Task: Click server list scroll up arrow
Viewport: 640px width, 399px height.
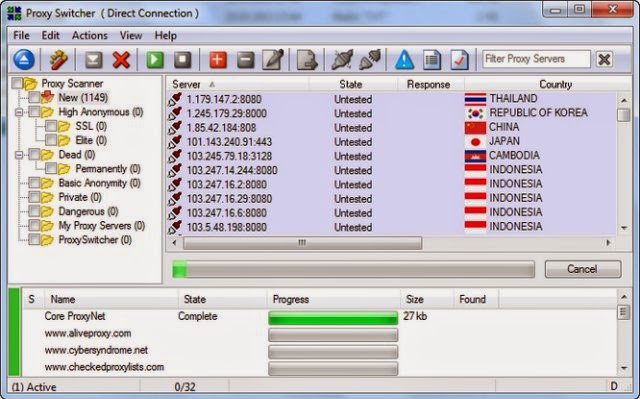Action: tap(624, 100)
